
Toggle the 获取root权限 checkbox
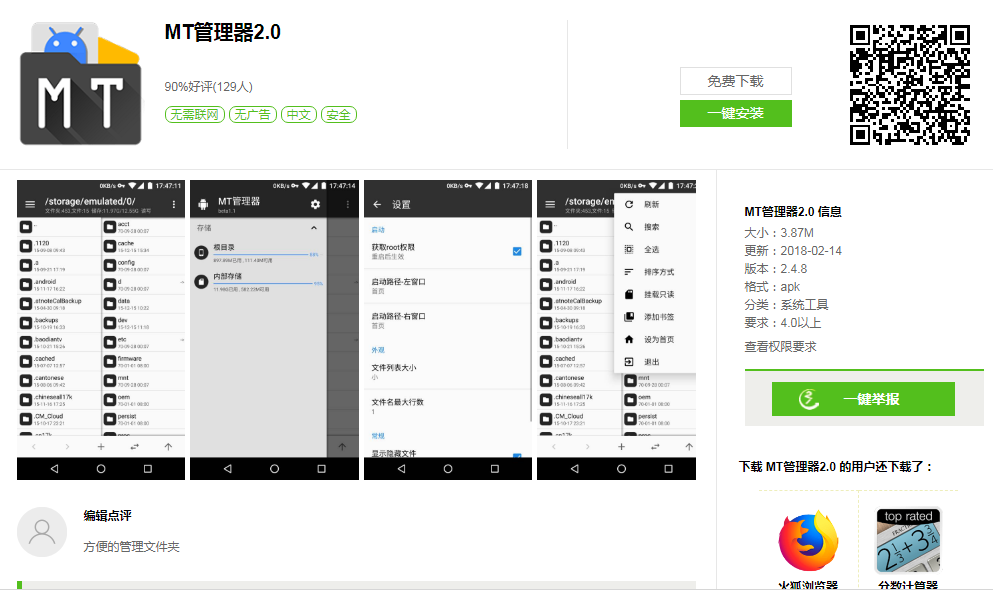click(x=517, y=251)
